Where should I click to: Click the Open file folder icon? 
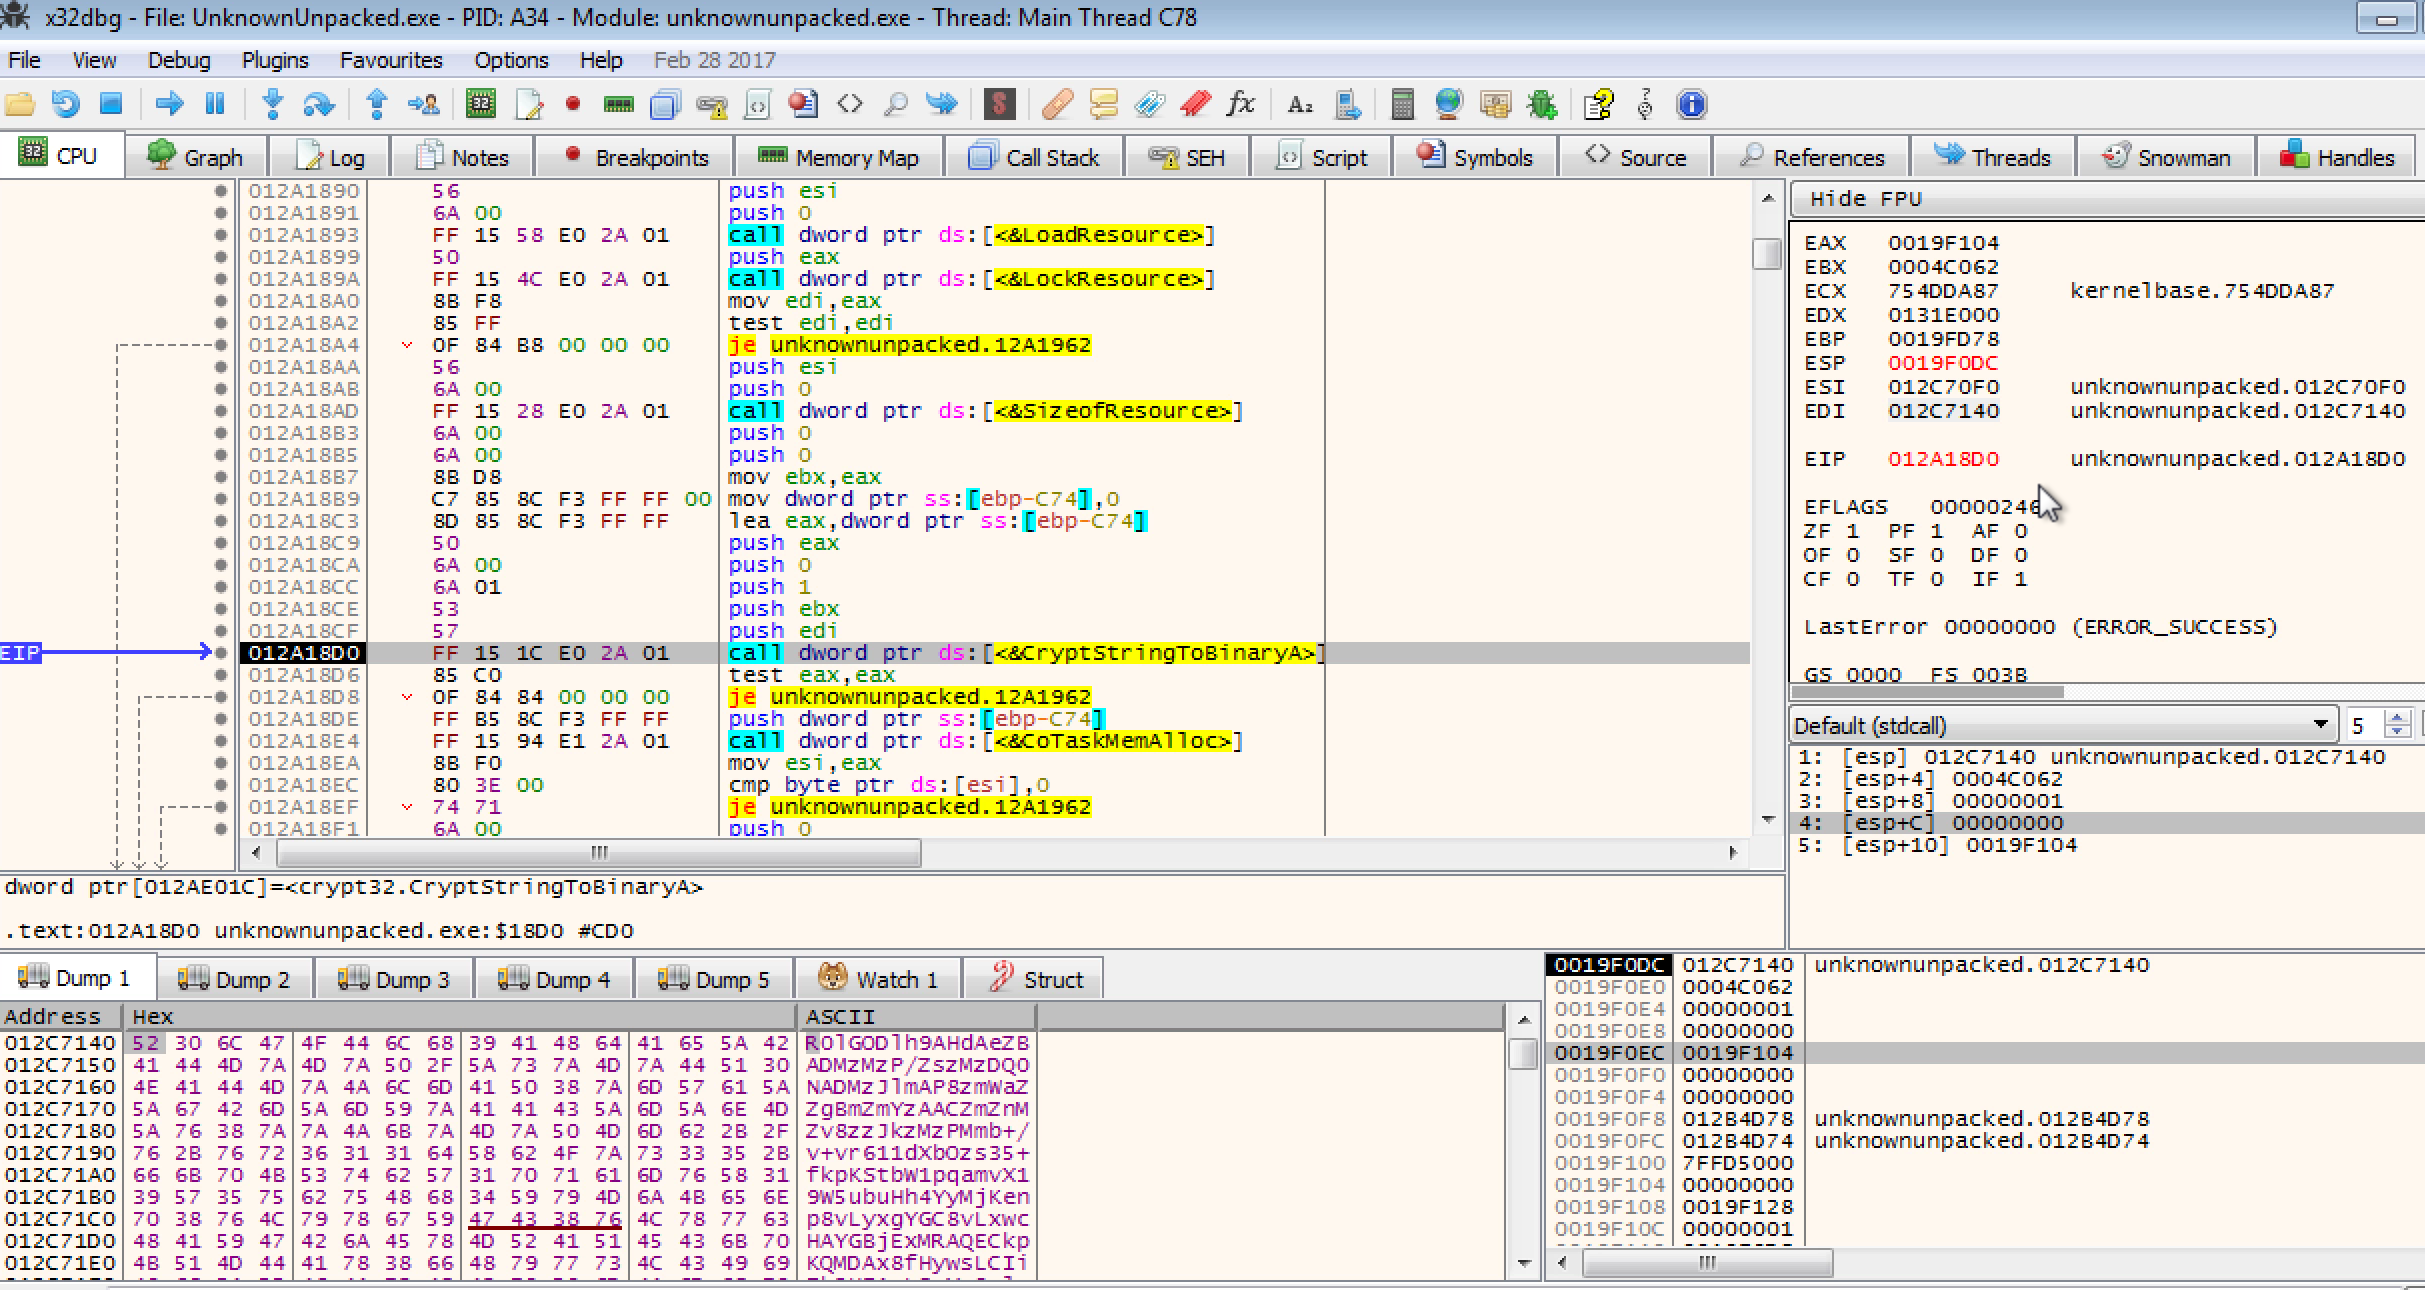pos(20,104)
